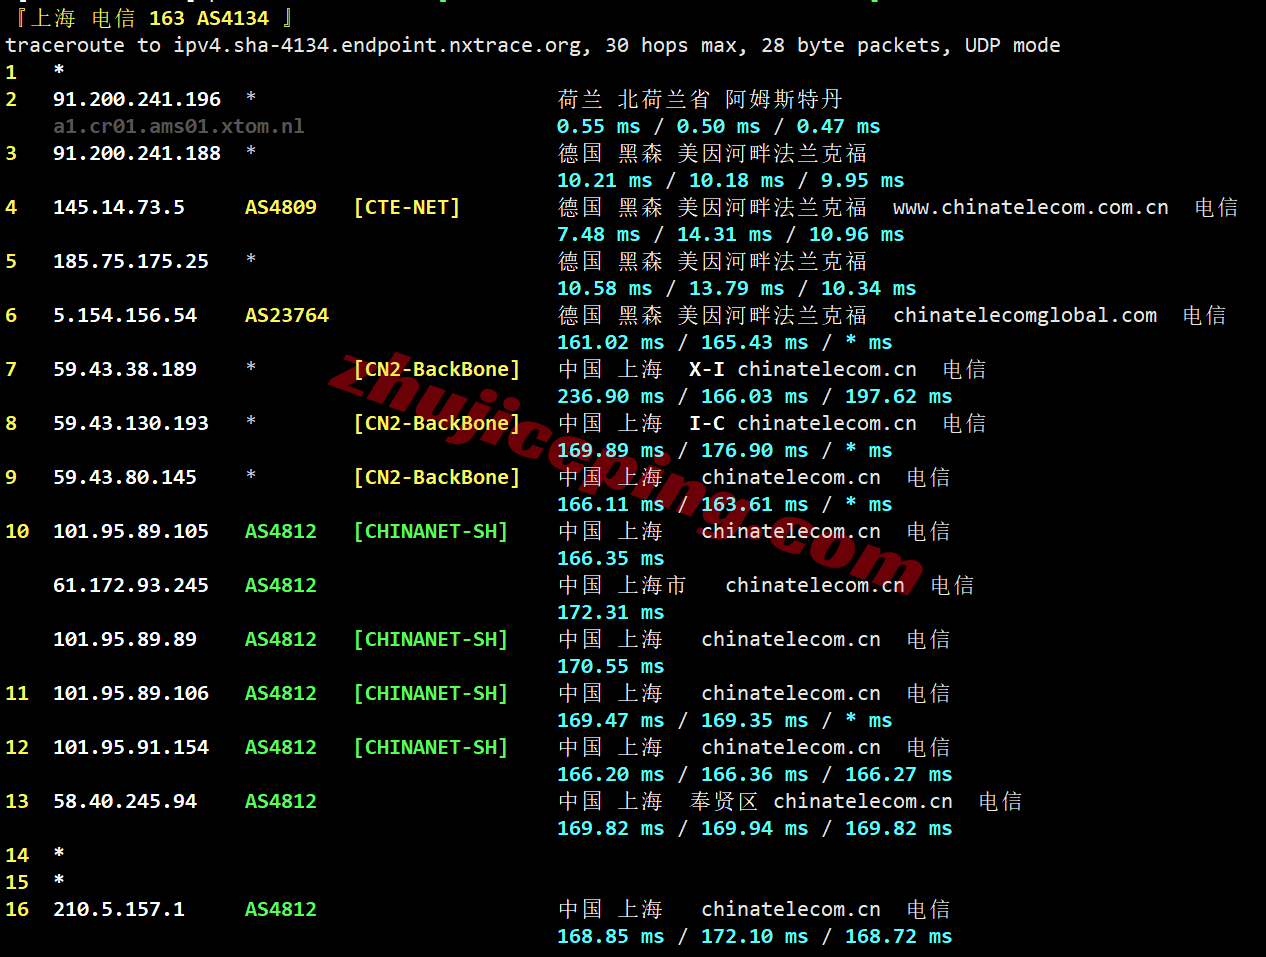
Task: Click latency value 10.21 ms
Action: [605, 180]
